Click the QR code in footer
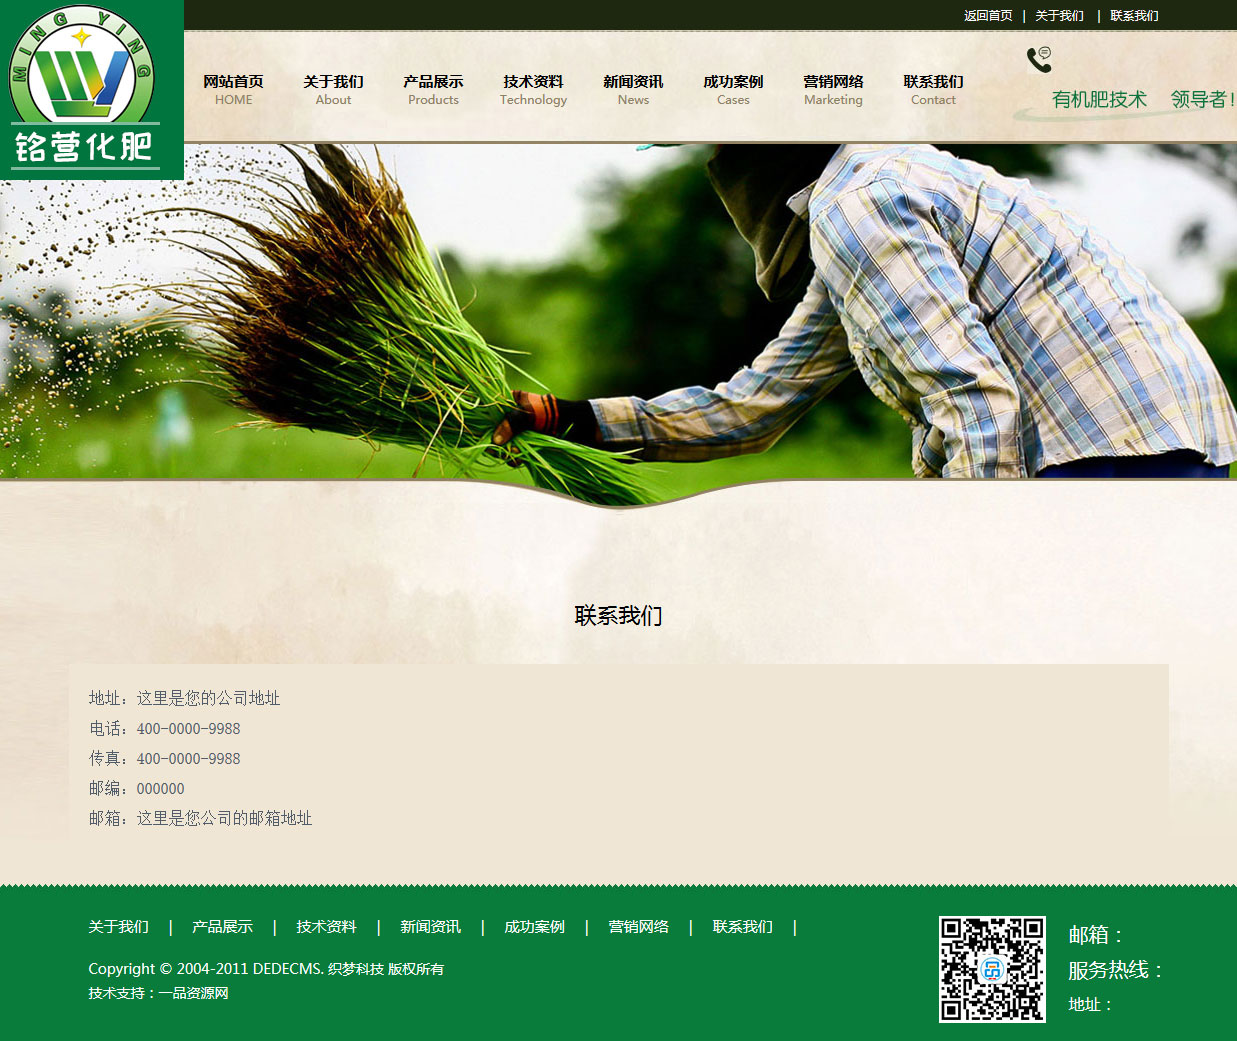1237x1041 pixels. 992,969
